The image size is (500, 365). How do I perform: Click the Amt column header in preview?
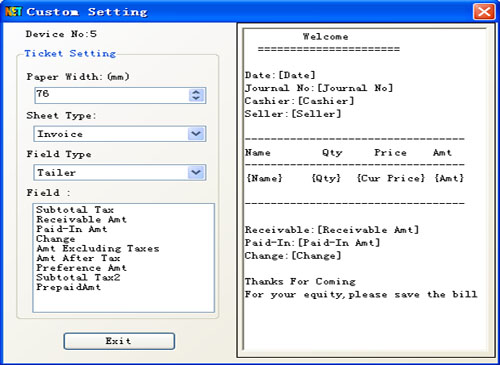pyautogui.click(x=442, y=153)
